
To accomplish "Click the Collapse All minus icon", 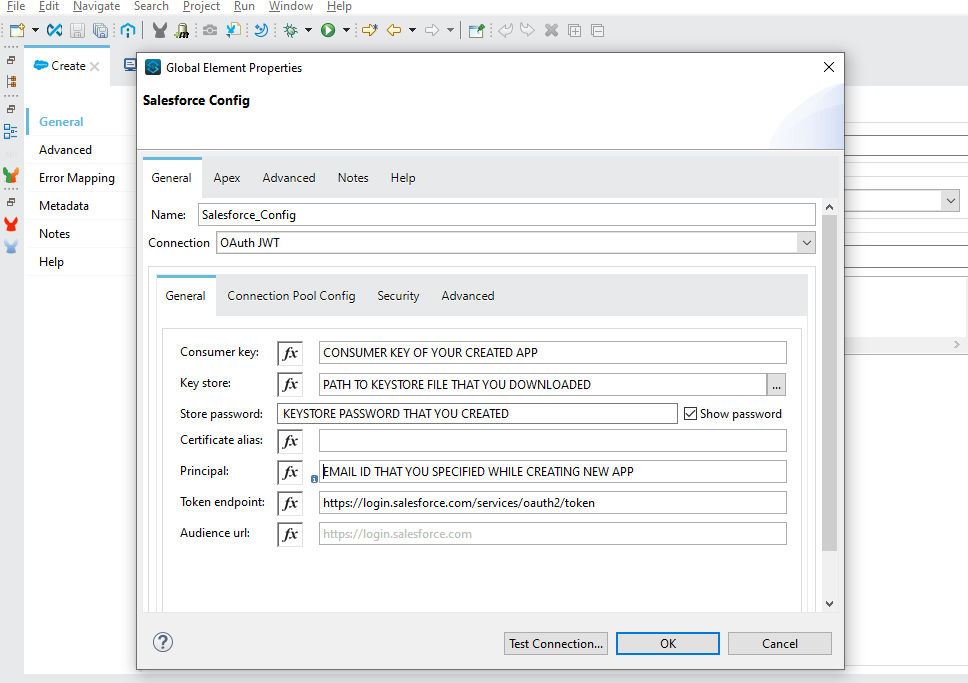I will pos(597,30).
